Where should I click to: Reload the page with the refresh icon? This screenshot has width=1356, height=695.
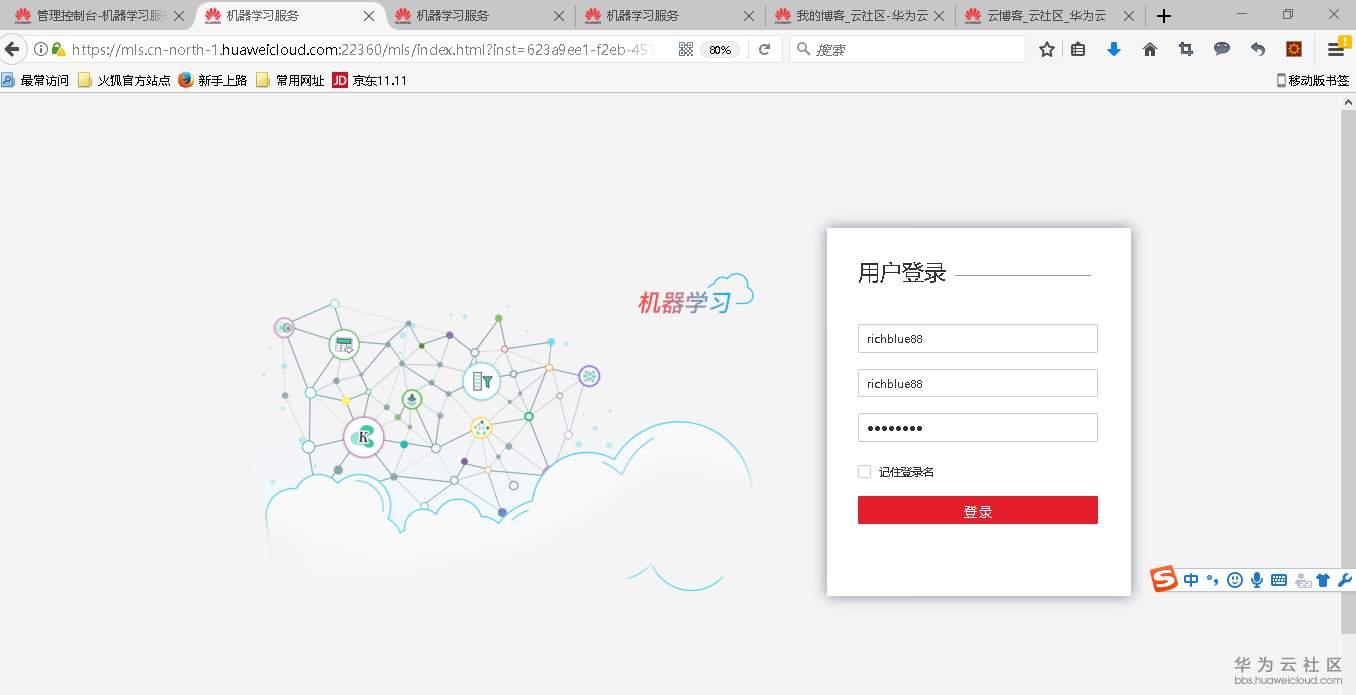coord(765,48)
